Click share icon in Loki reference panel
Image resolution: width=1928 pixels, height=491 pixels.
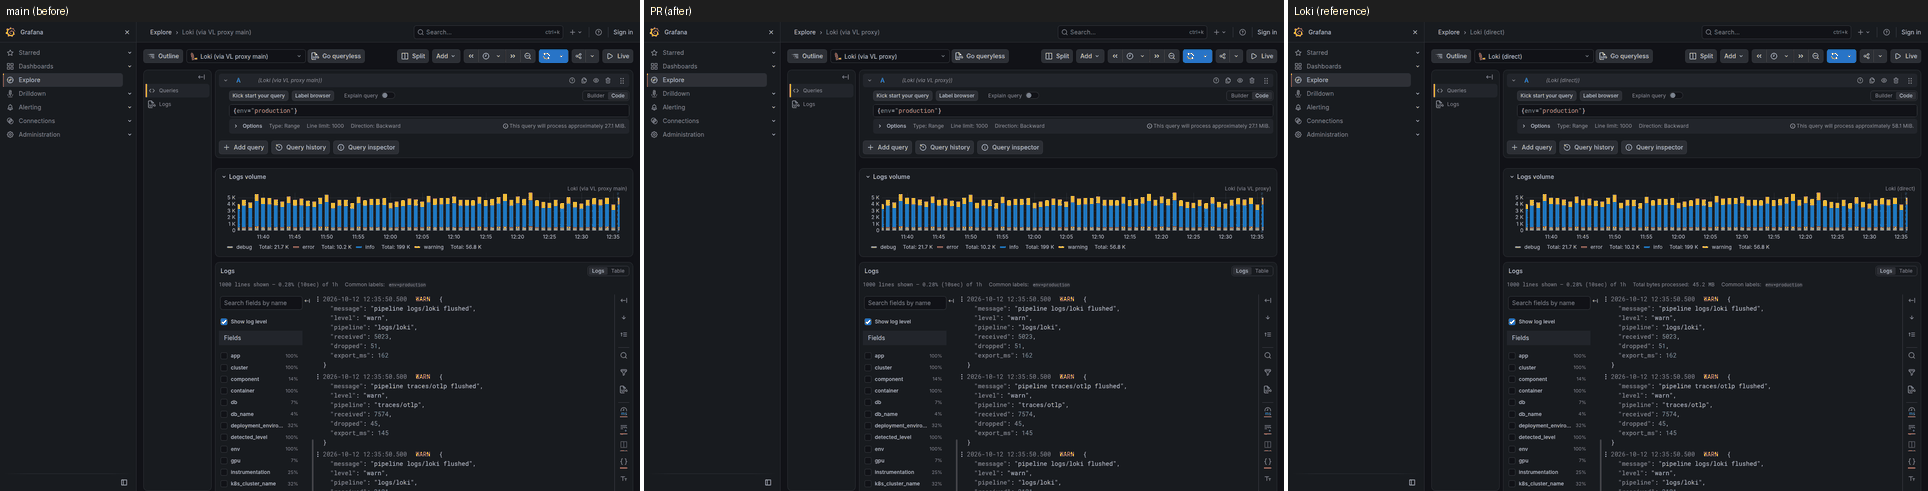[x=1866, y=56]
